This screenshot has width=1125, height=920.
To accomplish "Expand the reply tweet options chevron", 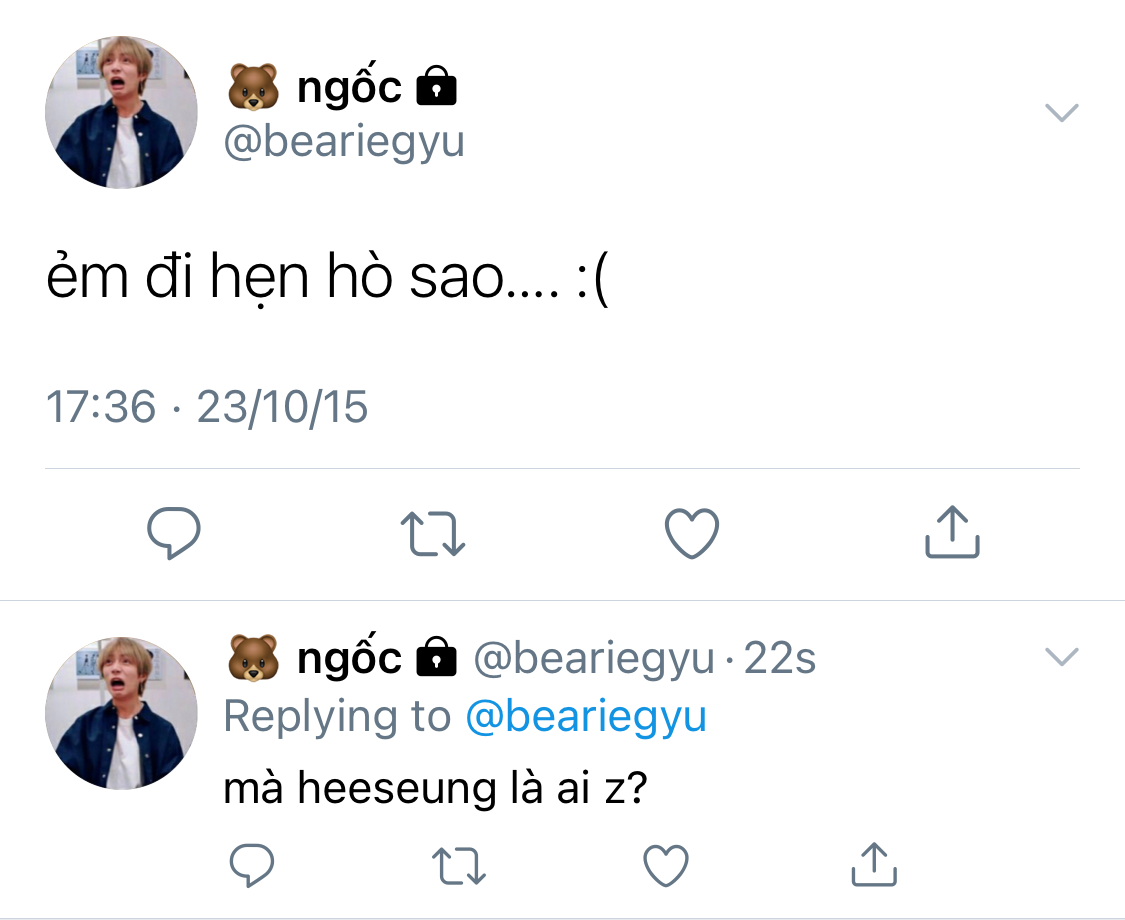I will pos(1061,657).
